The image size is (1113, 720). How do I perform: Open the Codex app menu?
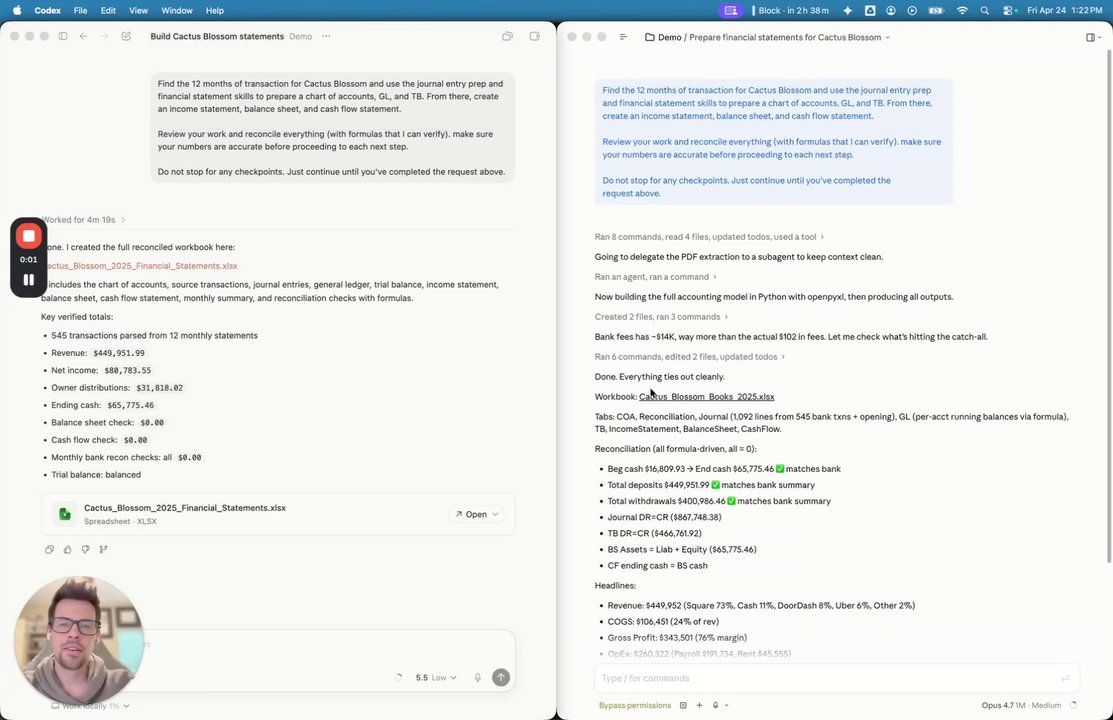[x=48, y=11]
